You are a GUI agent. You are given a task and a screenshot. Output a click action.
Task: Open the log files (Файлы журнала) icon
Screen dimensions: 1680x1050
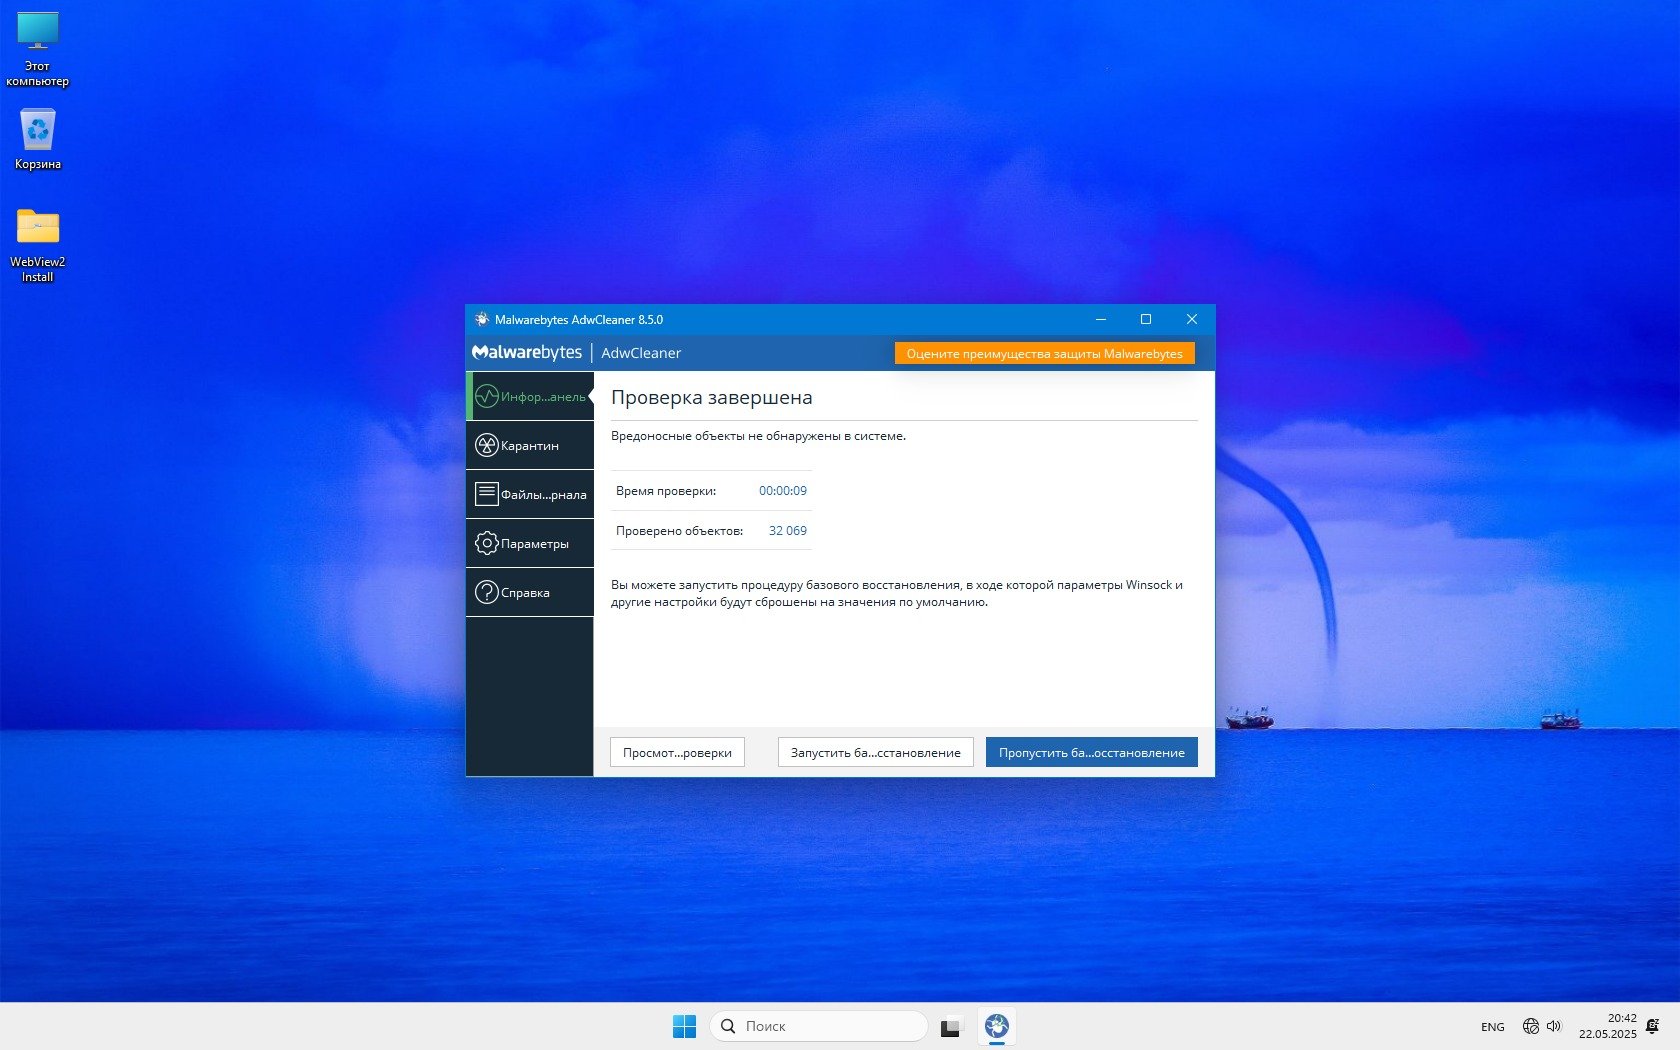click(x=487, y=494)
